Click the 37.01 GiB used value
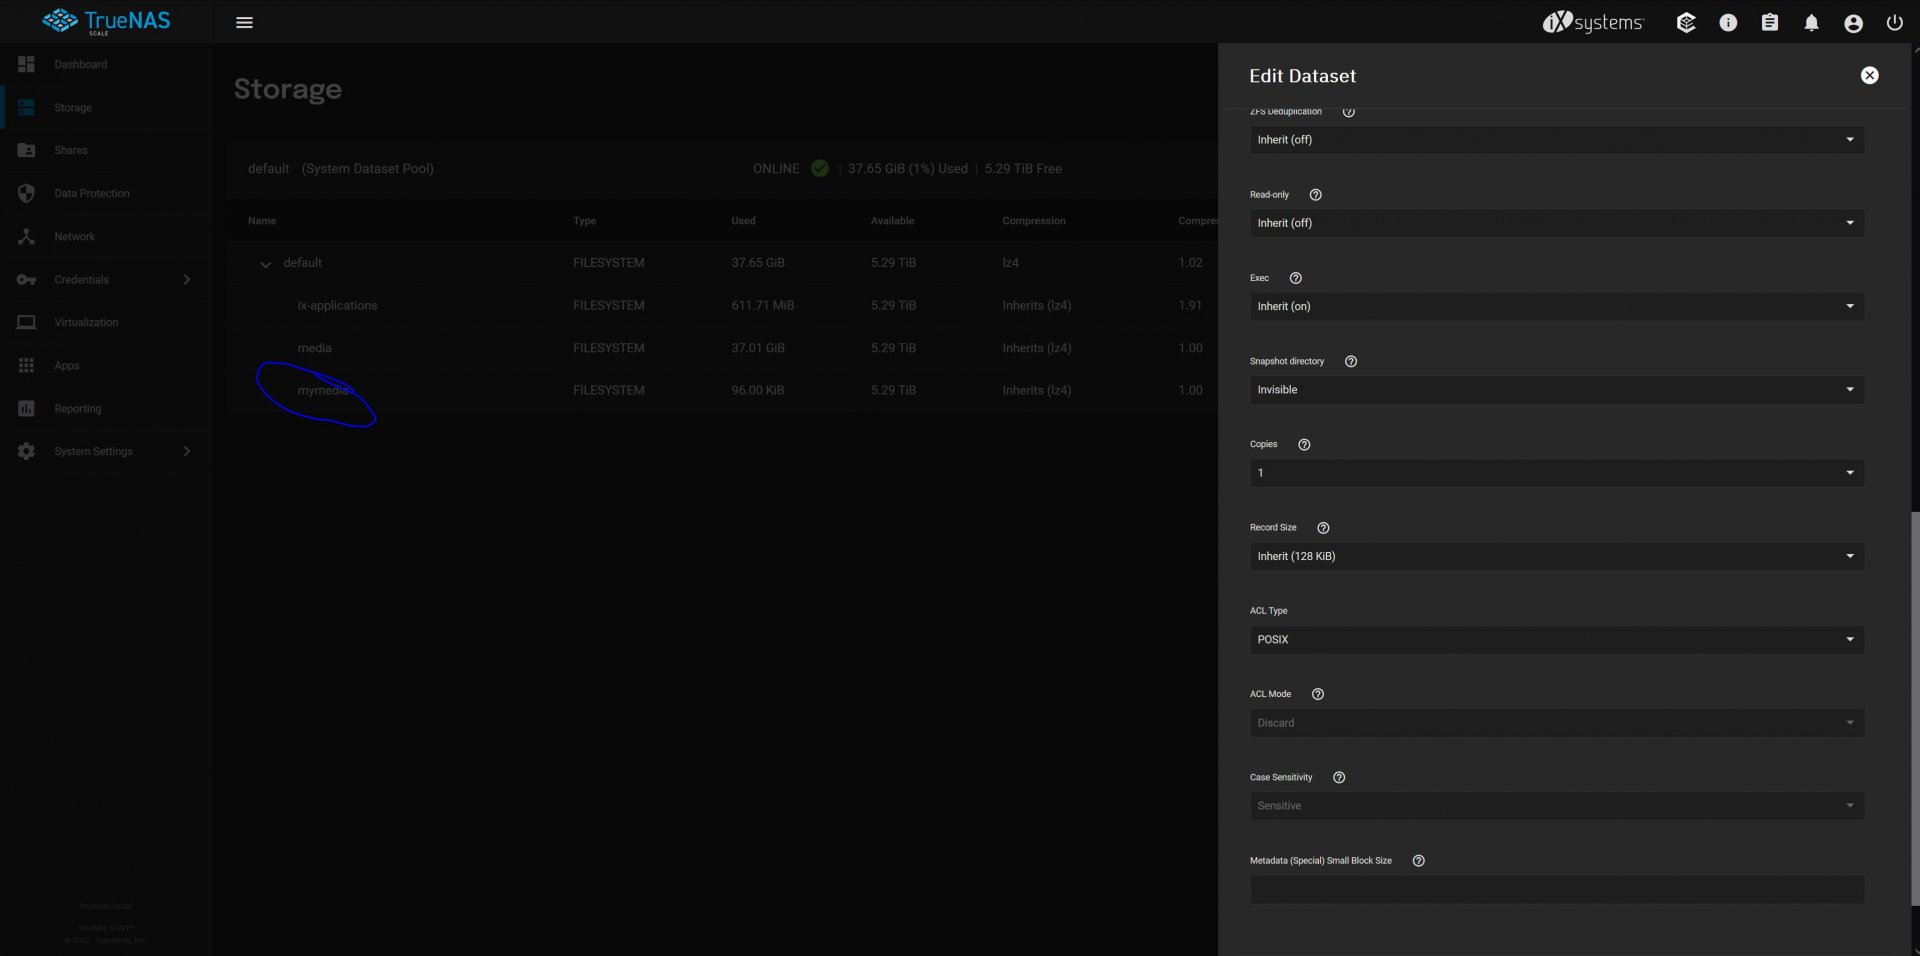Screen dimensions: 1920x956 click(758, 348)
